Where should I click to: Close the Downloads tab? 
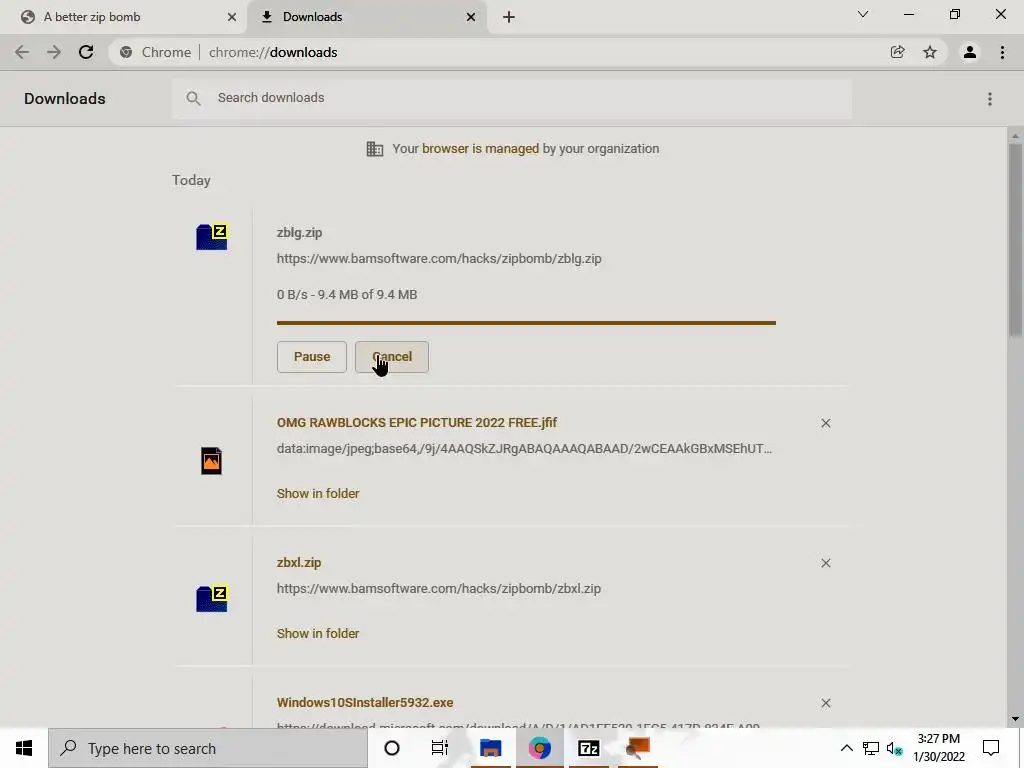tap(471, 17)
